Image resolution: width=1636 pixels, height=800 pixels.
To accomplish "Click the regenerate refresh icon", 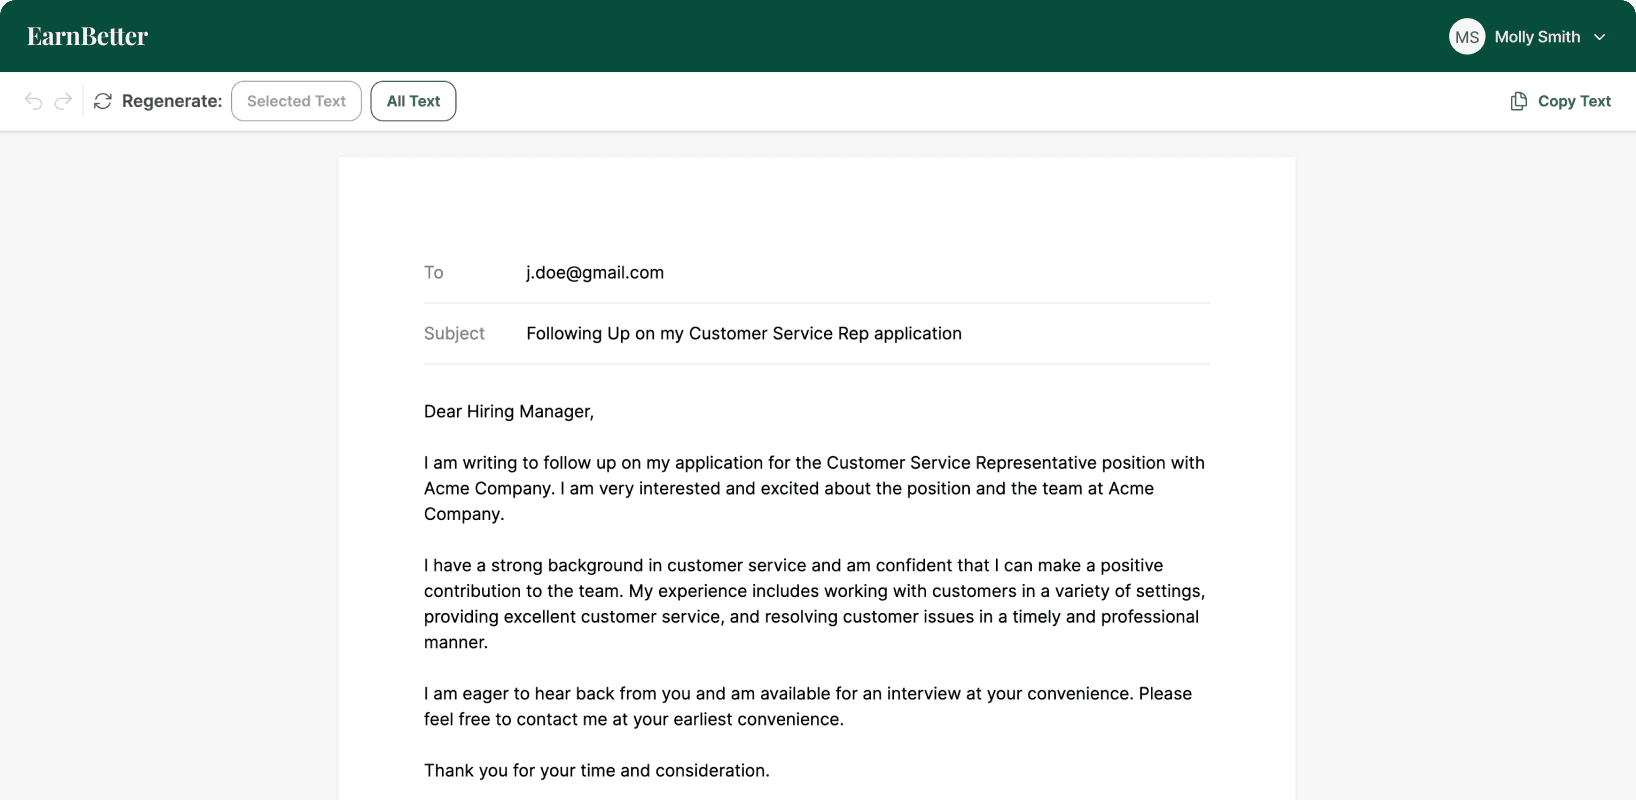I will point(103,101).
